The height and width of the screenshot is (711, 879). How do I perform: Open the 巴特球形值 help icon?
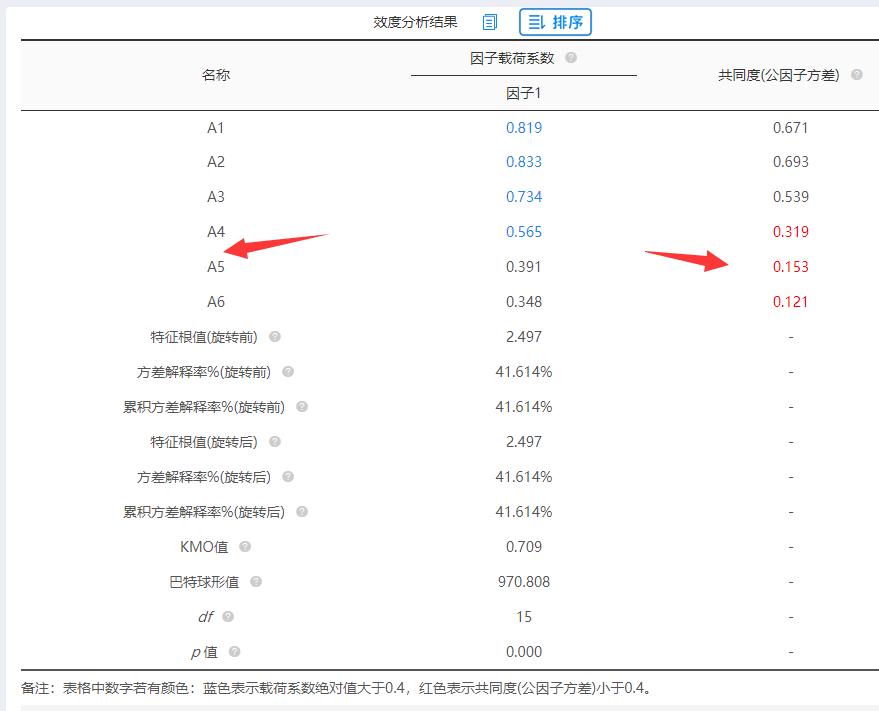coord(257,582)
